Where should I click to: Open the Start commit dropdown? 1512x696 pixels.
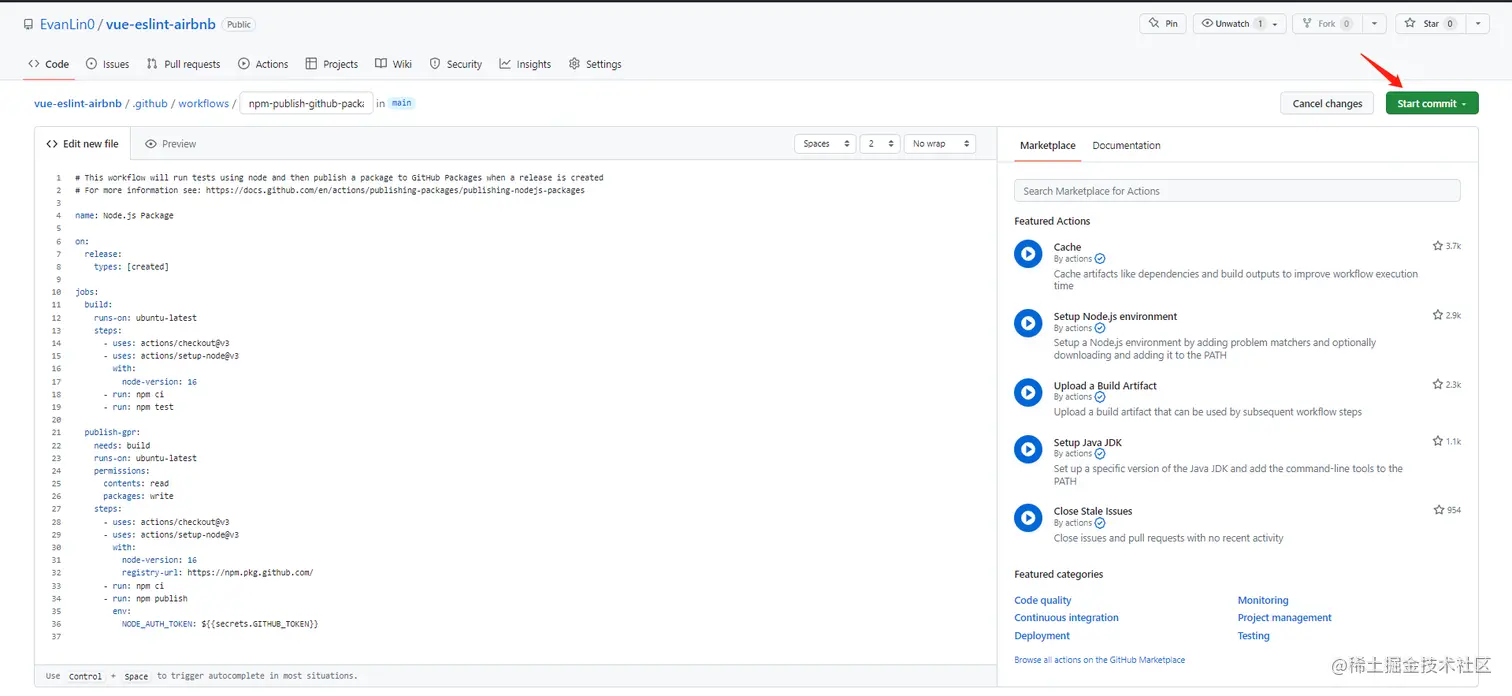pos(1432,103)
